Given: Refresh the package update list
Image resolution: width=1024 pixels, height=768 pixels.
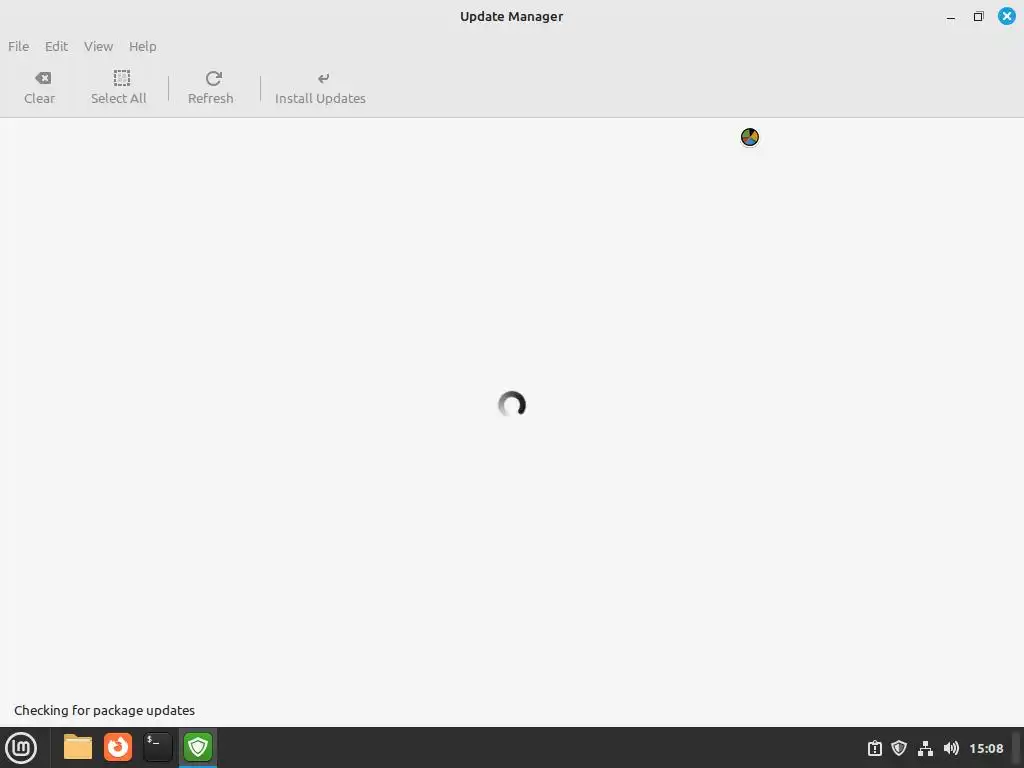Looking at the screenshot, I should pos(210,88).
